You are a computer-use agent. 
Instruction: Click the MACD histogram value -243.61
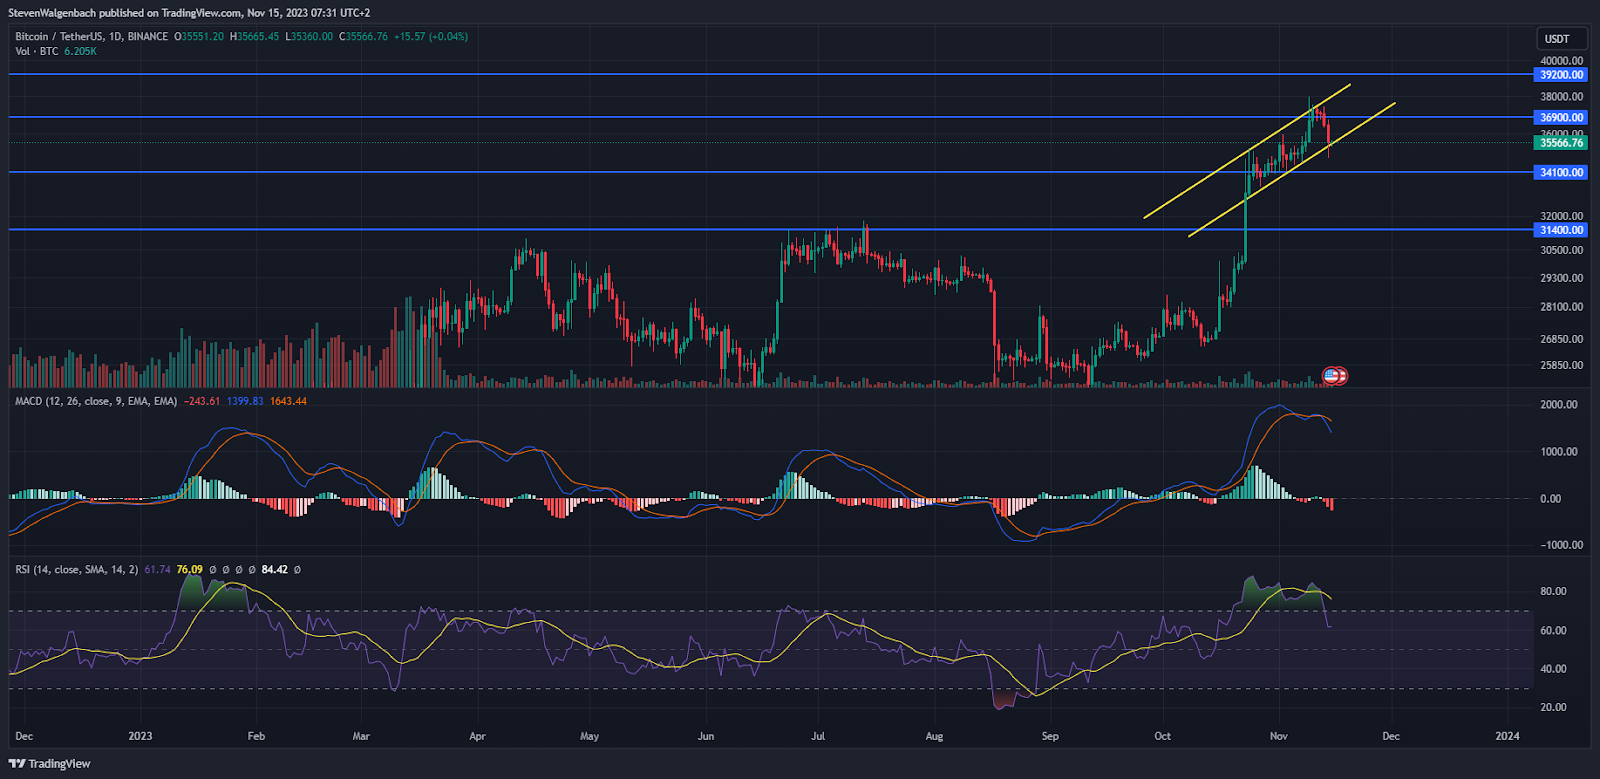(203, 401)
